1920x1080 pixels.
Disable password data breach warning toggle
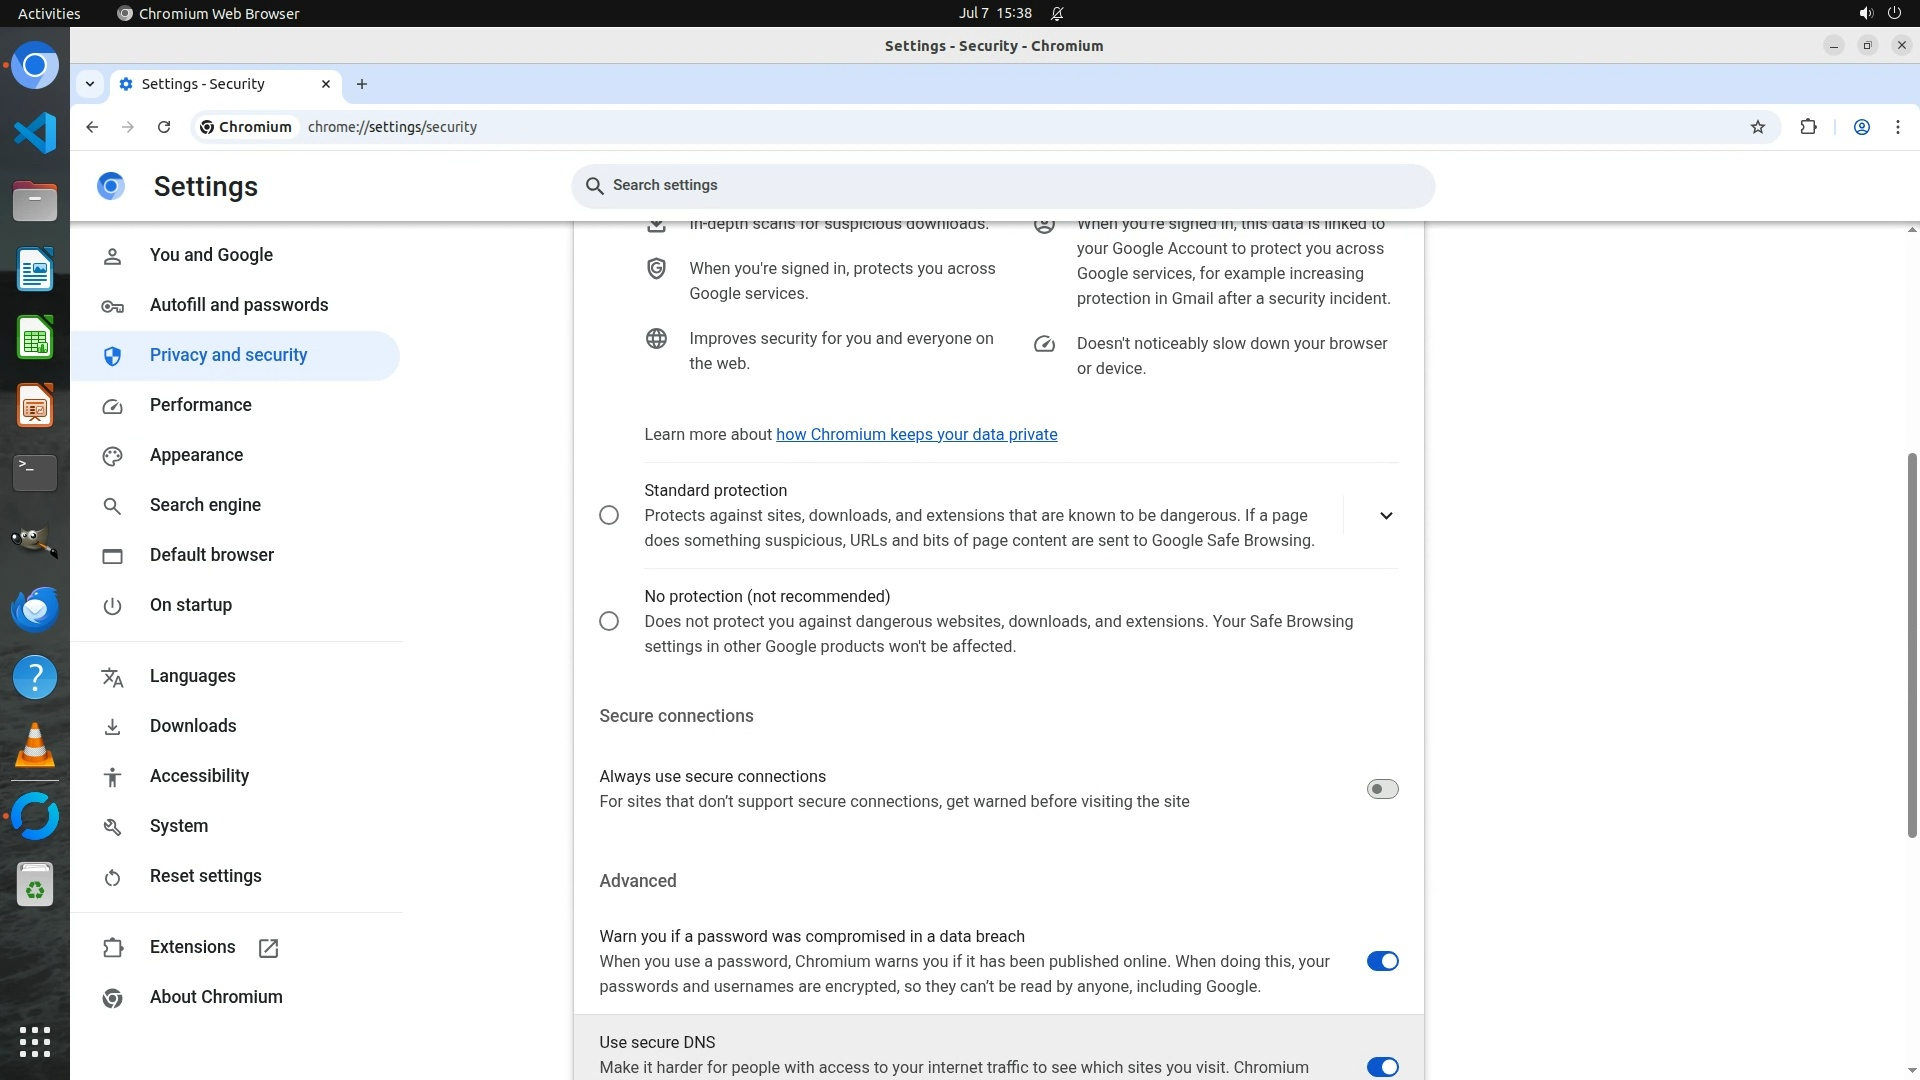(x=1382, y=961)
